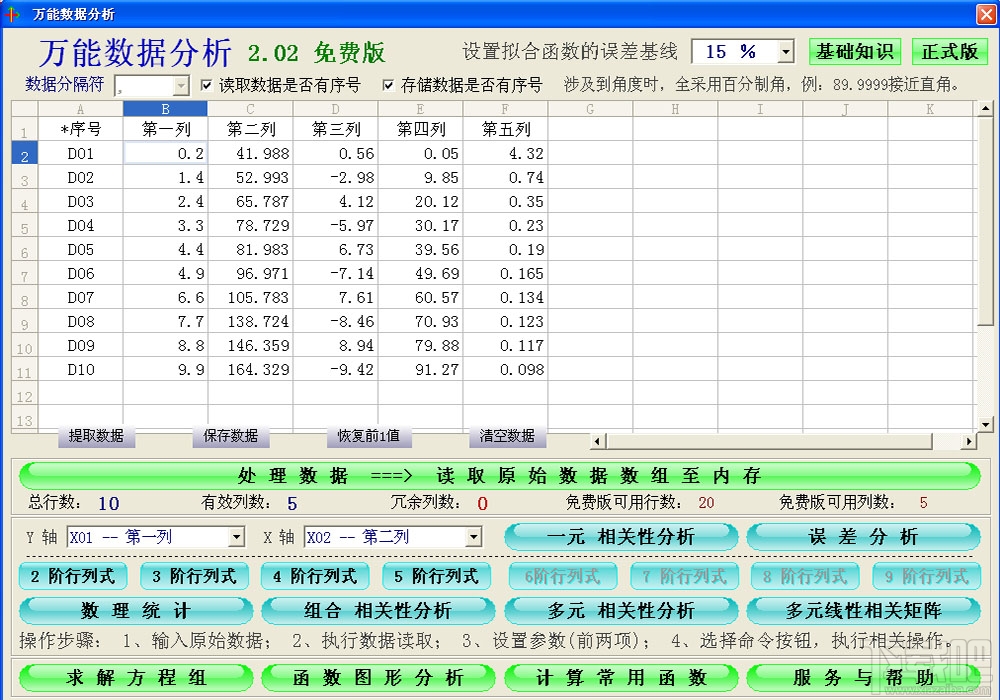Click disabled 6阶行列式 button
The width and height of the screenshot is (1000, 700).
(562, 576)
